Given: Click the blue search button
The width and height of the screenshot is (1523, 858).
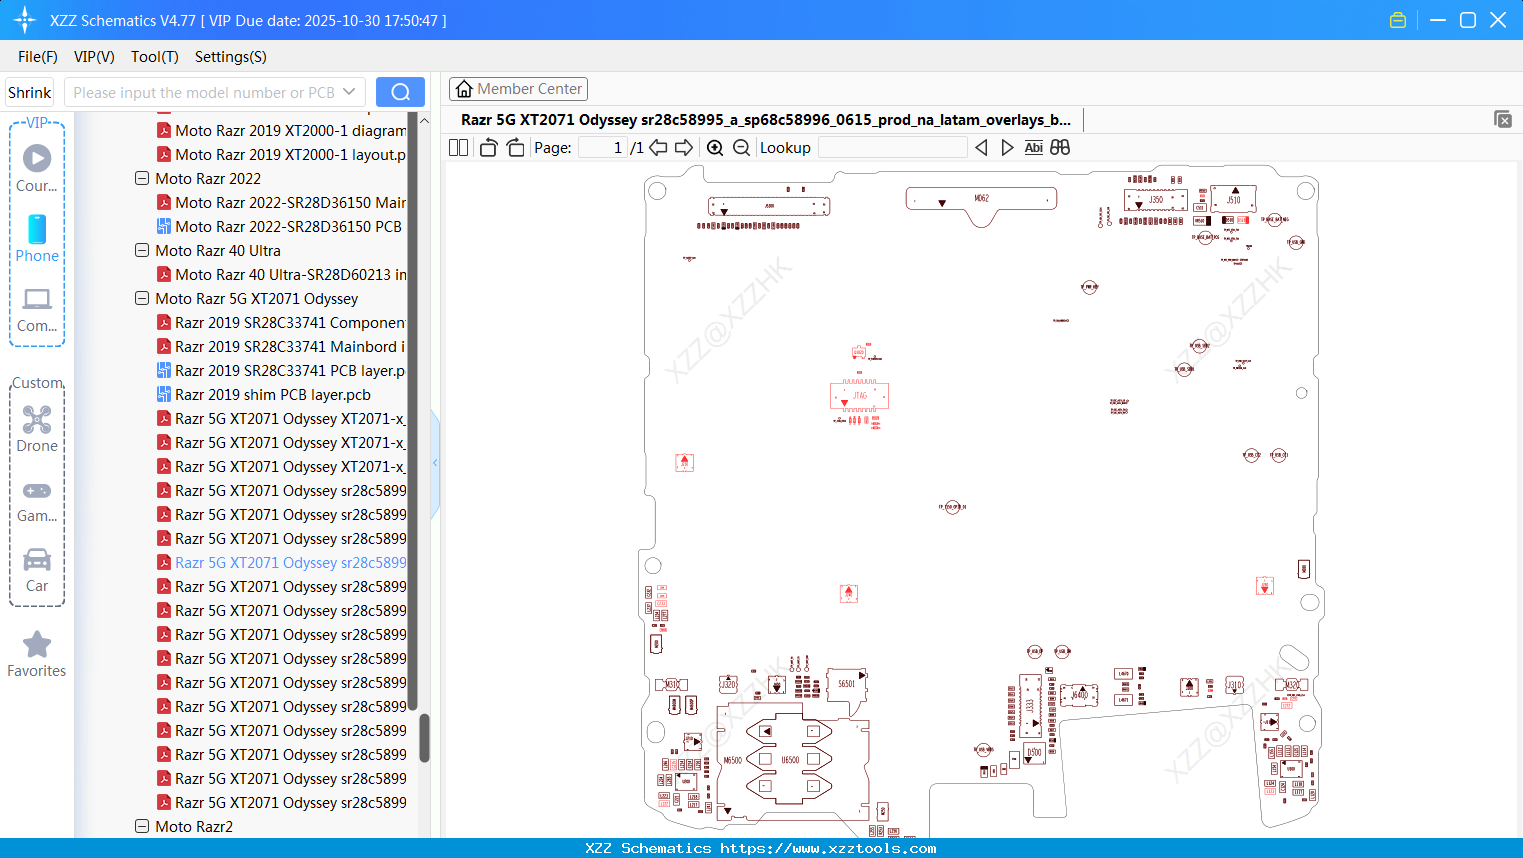Looking at the screenshot, I should [400, 92].
